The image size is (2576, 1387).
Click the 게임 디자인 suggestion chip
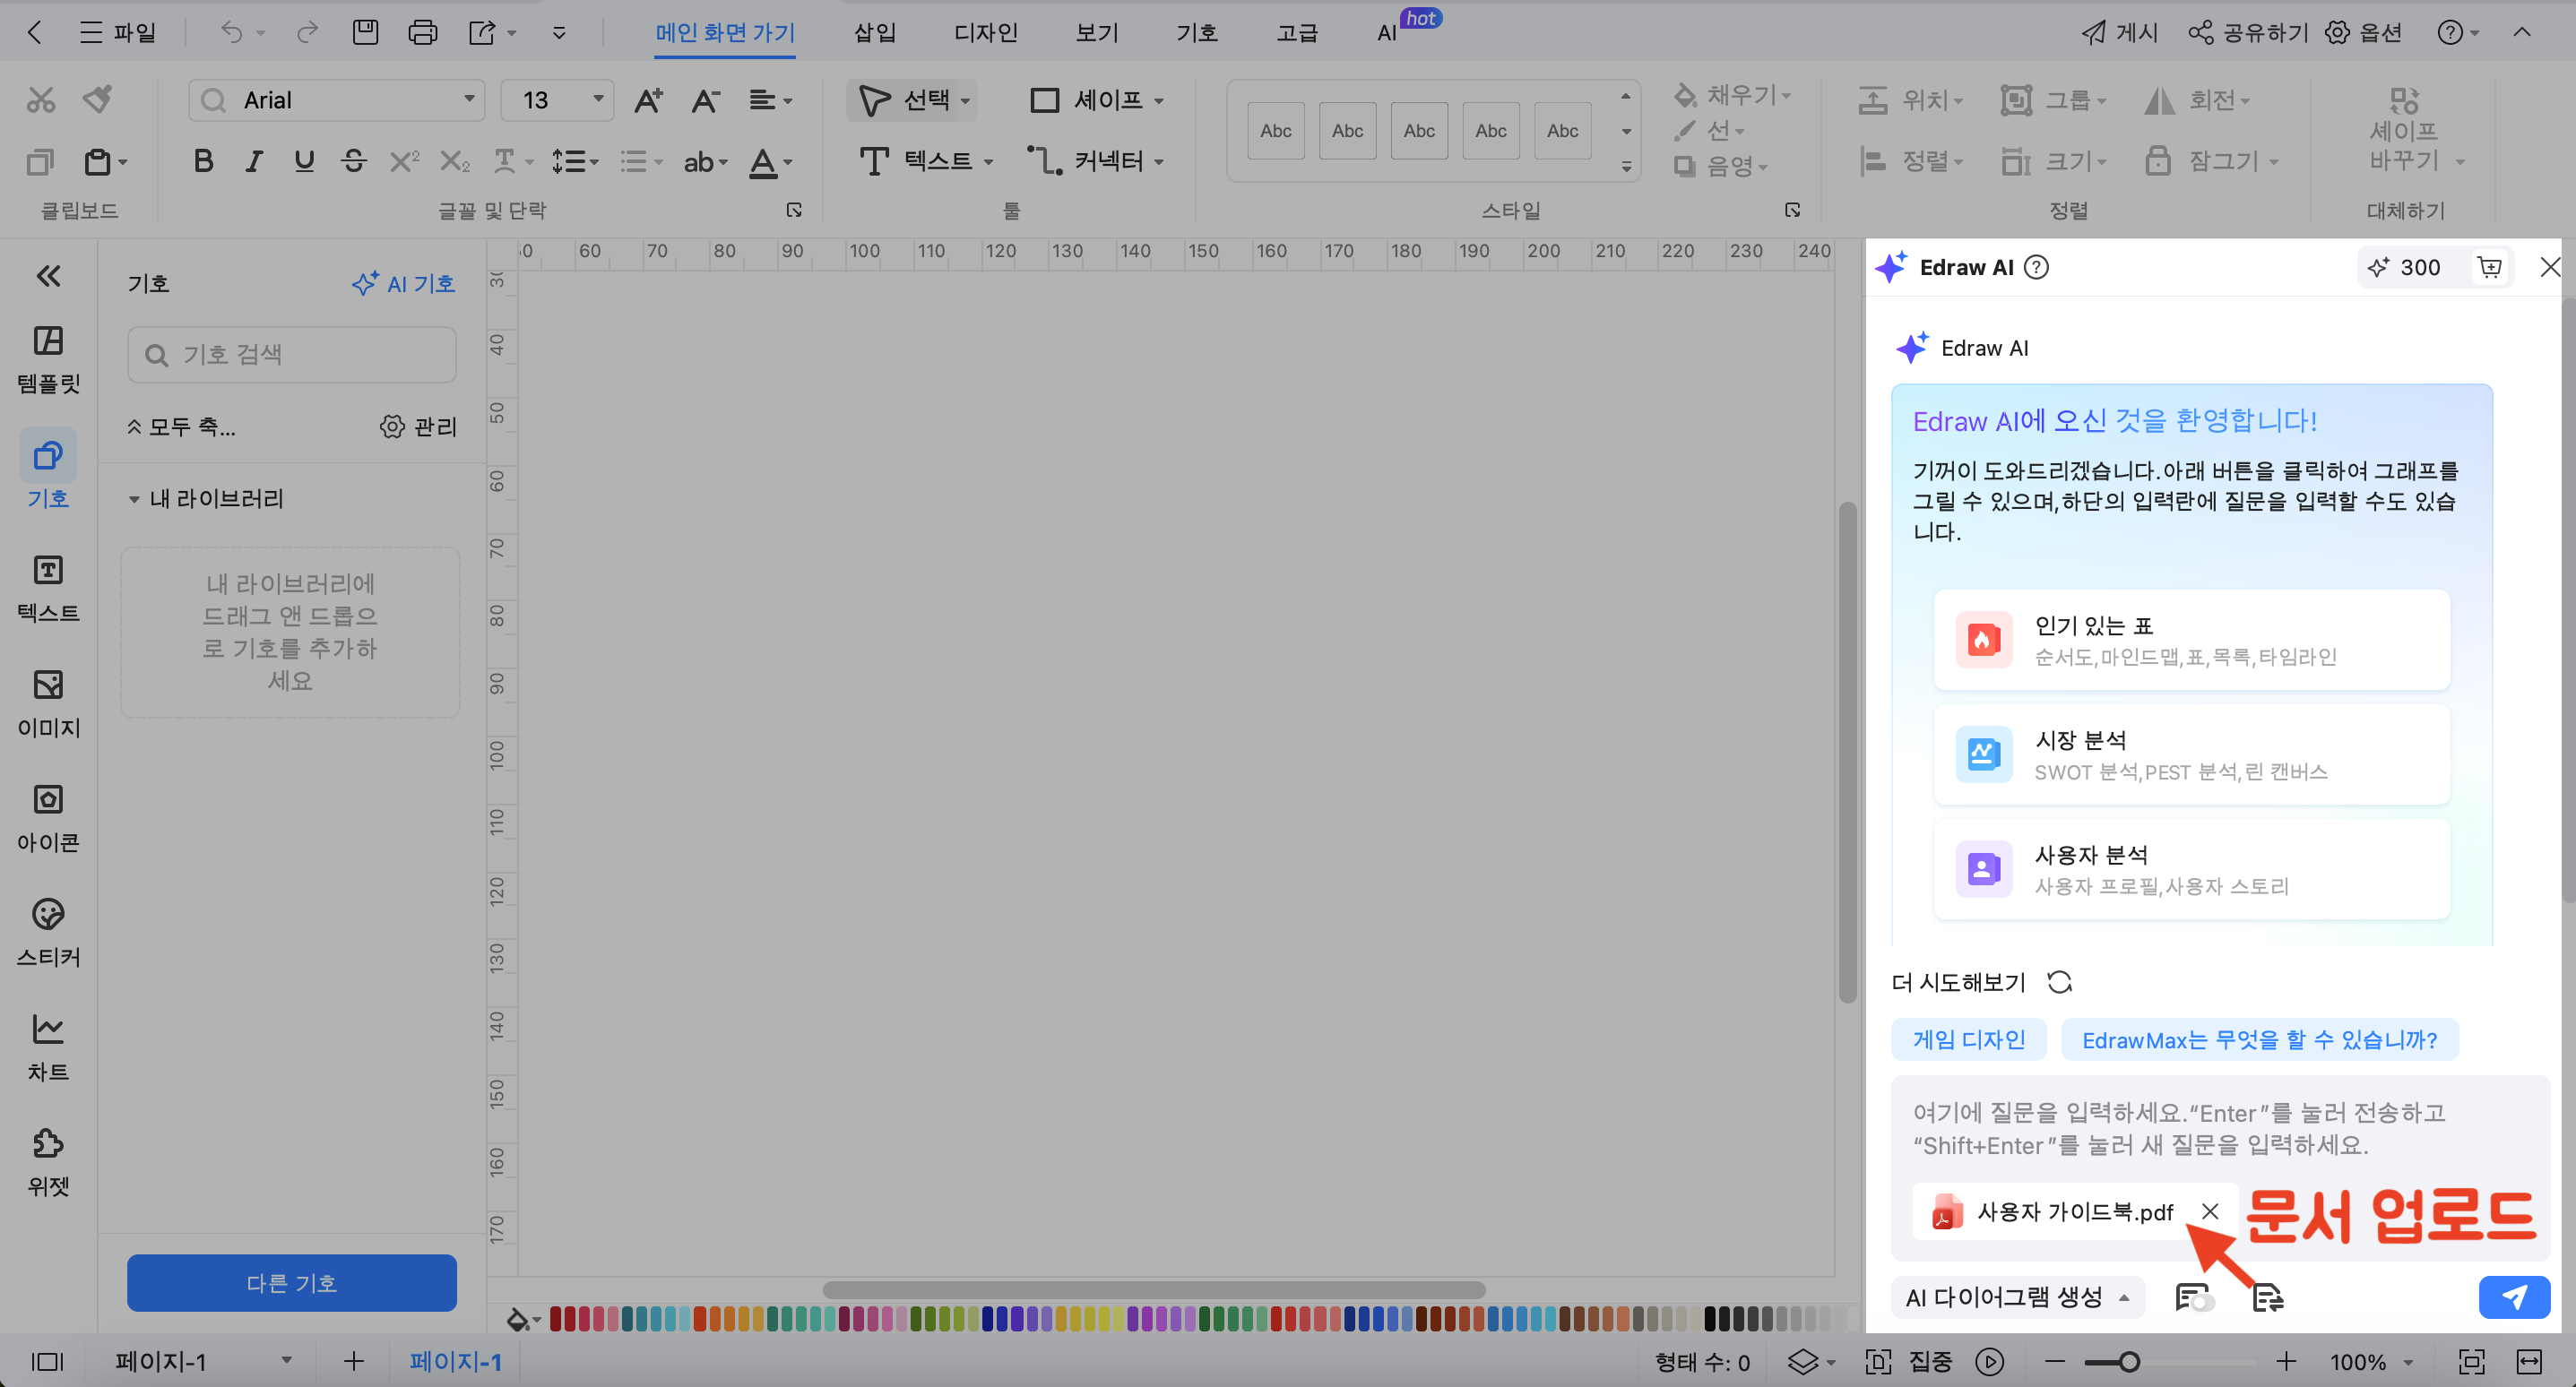tap(1968, 1040)
